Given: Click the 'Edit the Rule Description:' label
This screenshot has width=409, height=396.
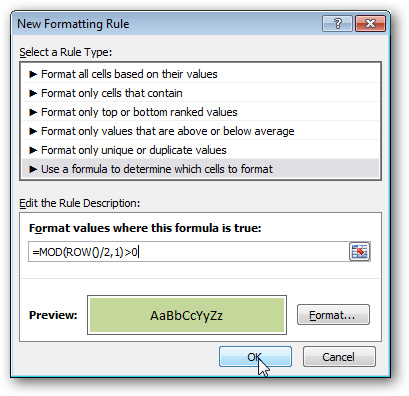Looking at the screenshot, I should [80, 203].
